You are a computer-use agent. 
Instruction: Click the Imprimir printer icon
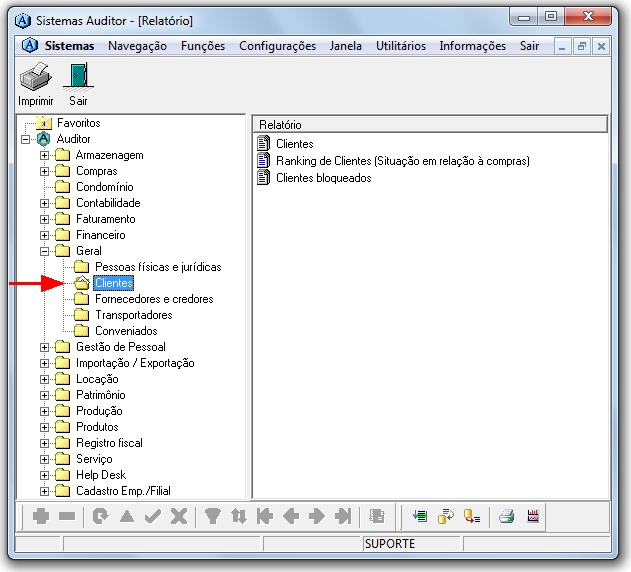click(35, 77)
